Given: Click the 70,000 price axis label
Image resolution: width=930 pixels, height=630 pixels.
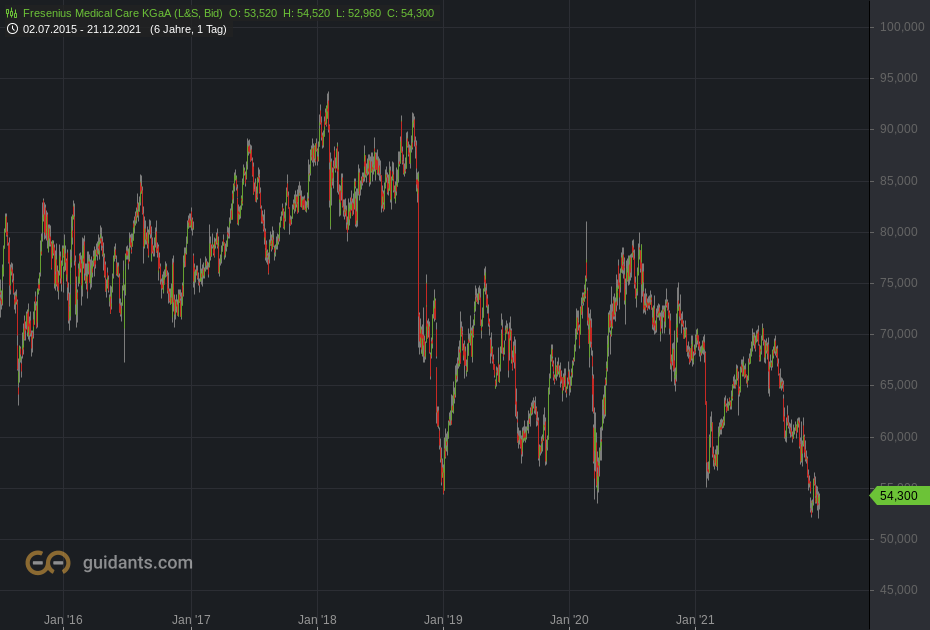Looking at the screenshot, I should point(899,335).
